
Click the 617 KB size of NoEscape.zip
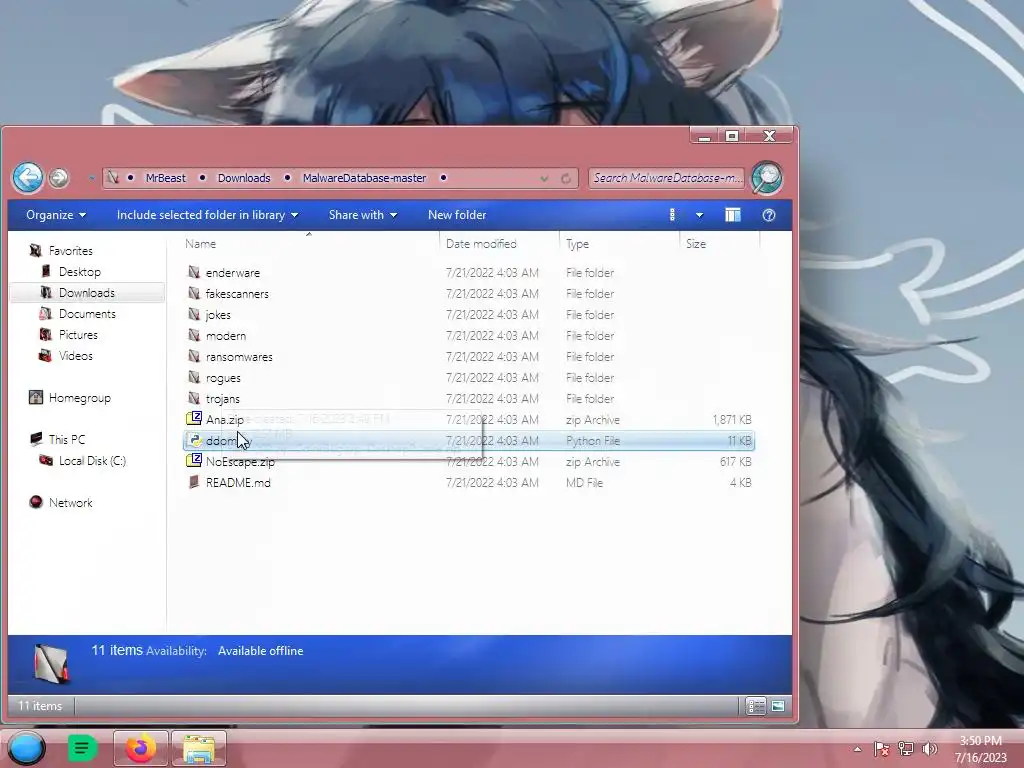pos(735,462)
